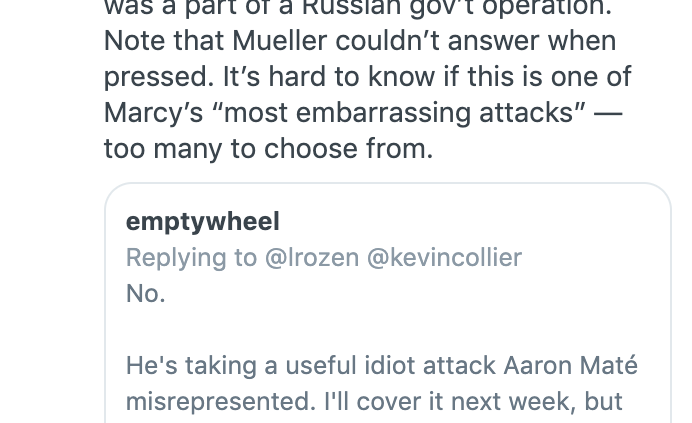The image size is (692, 423).
Task: Click empty space right of emptywheel name
Action: coord(472,222)
